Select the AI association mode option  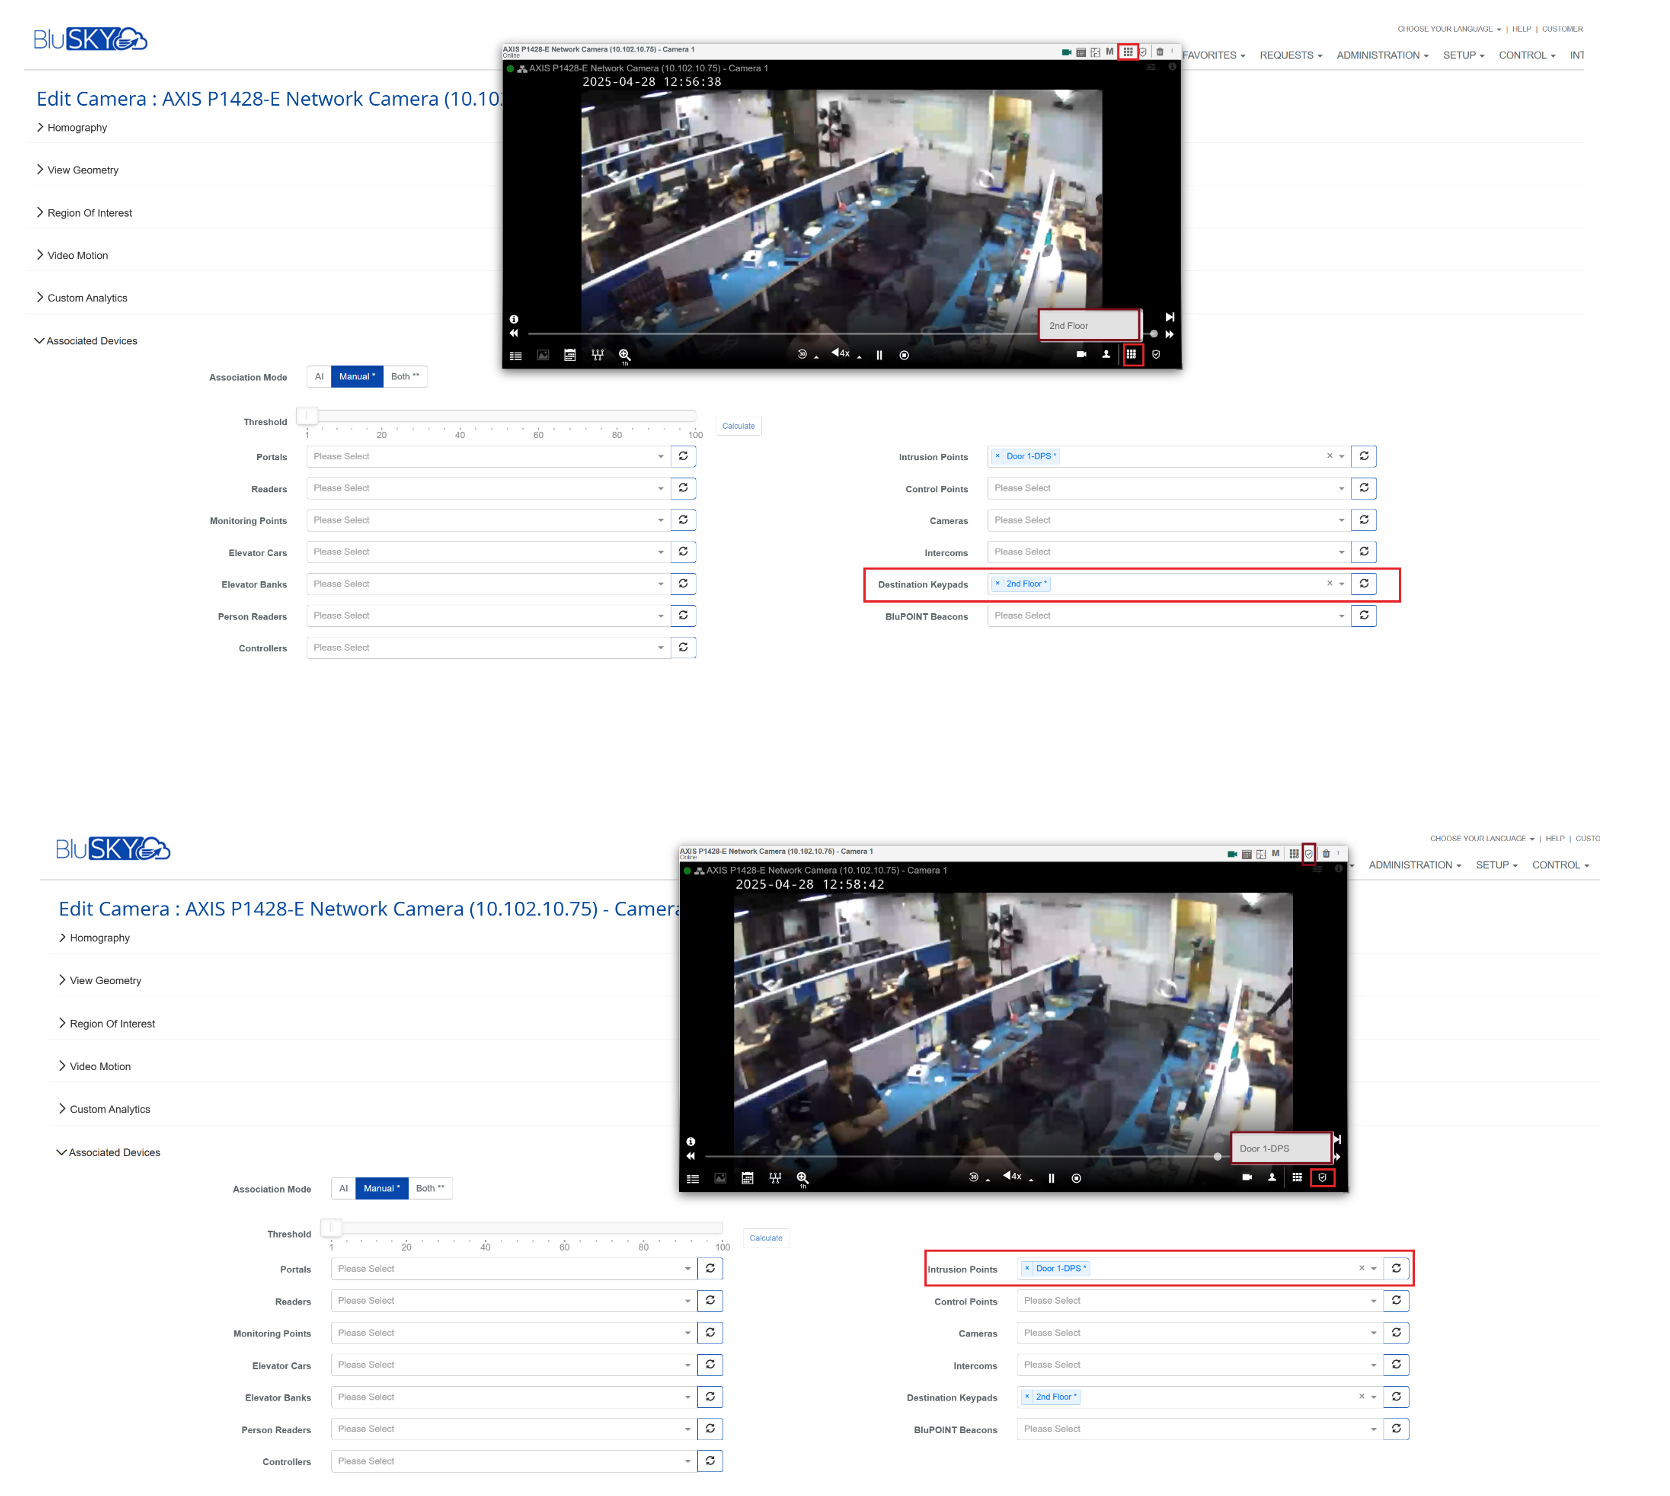click(319, 376)
